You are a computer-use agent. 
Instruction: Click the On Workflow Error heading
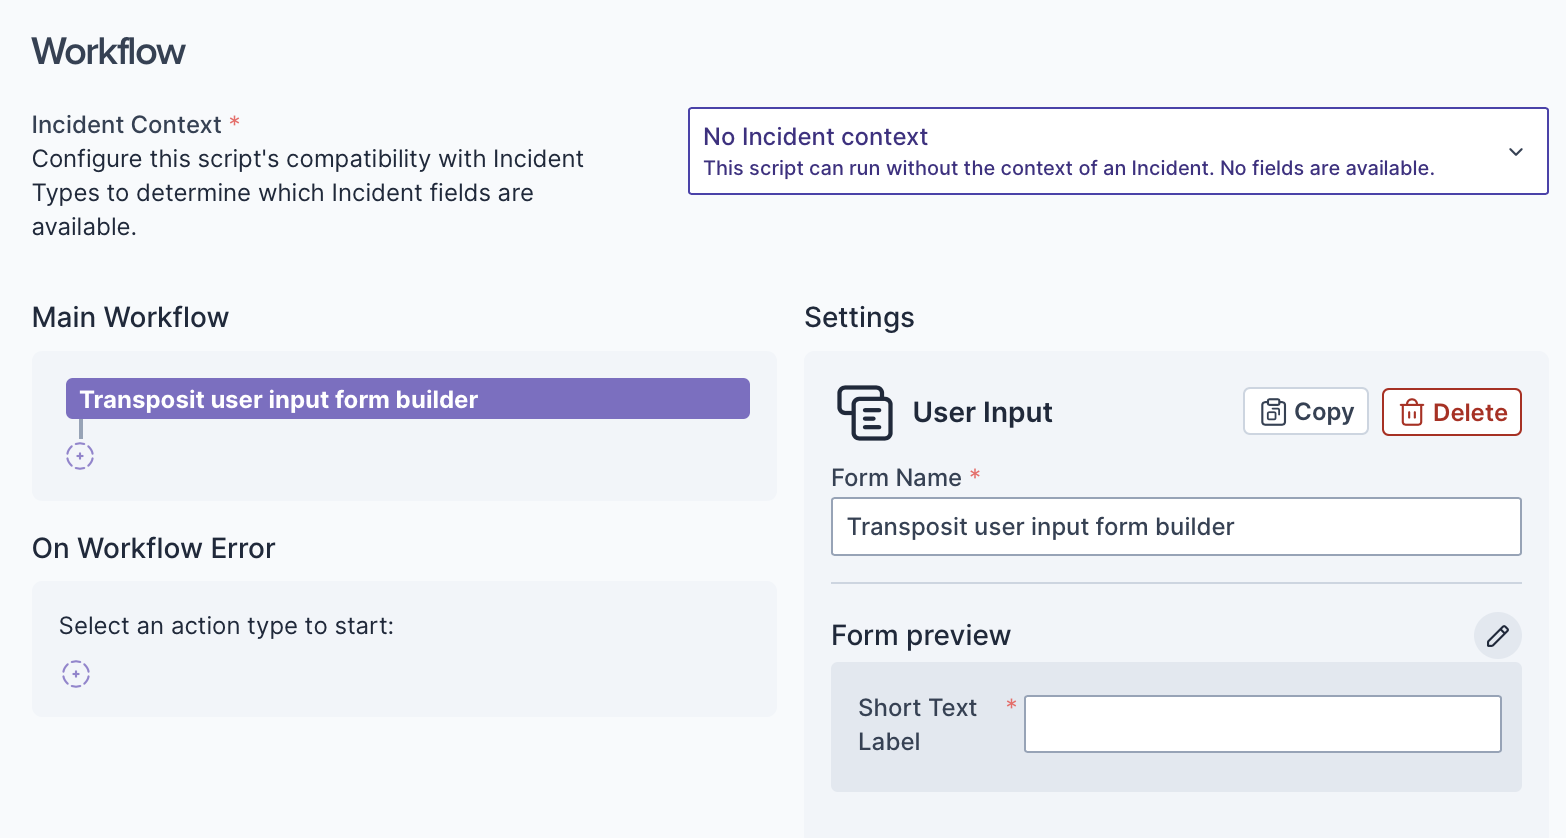pos(154,549)
